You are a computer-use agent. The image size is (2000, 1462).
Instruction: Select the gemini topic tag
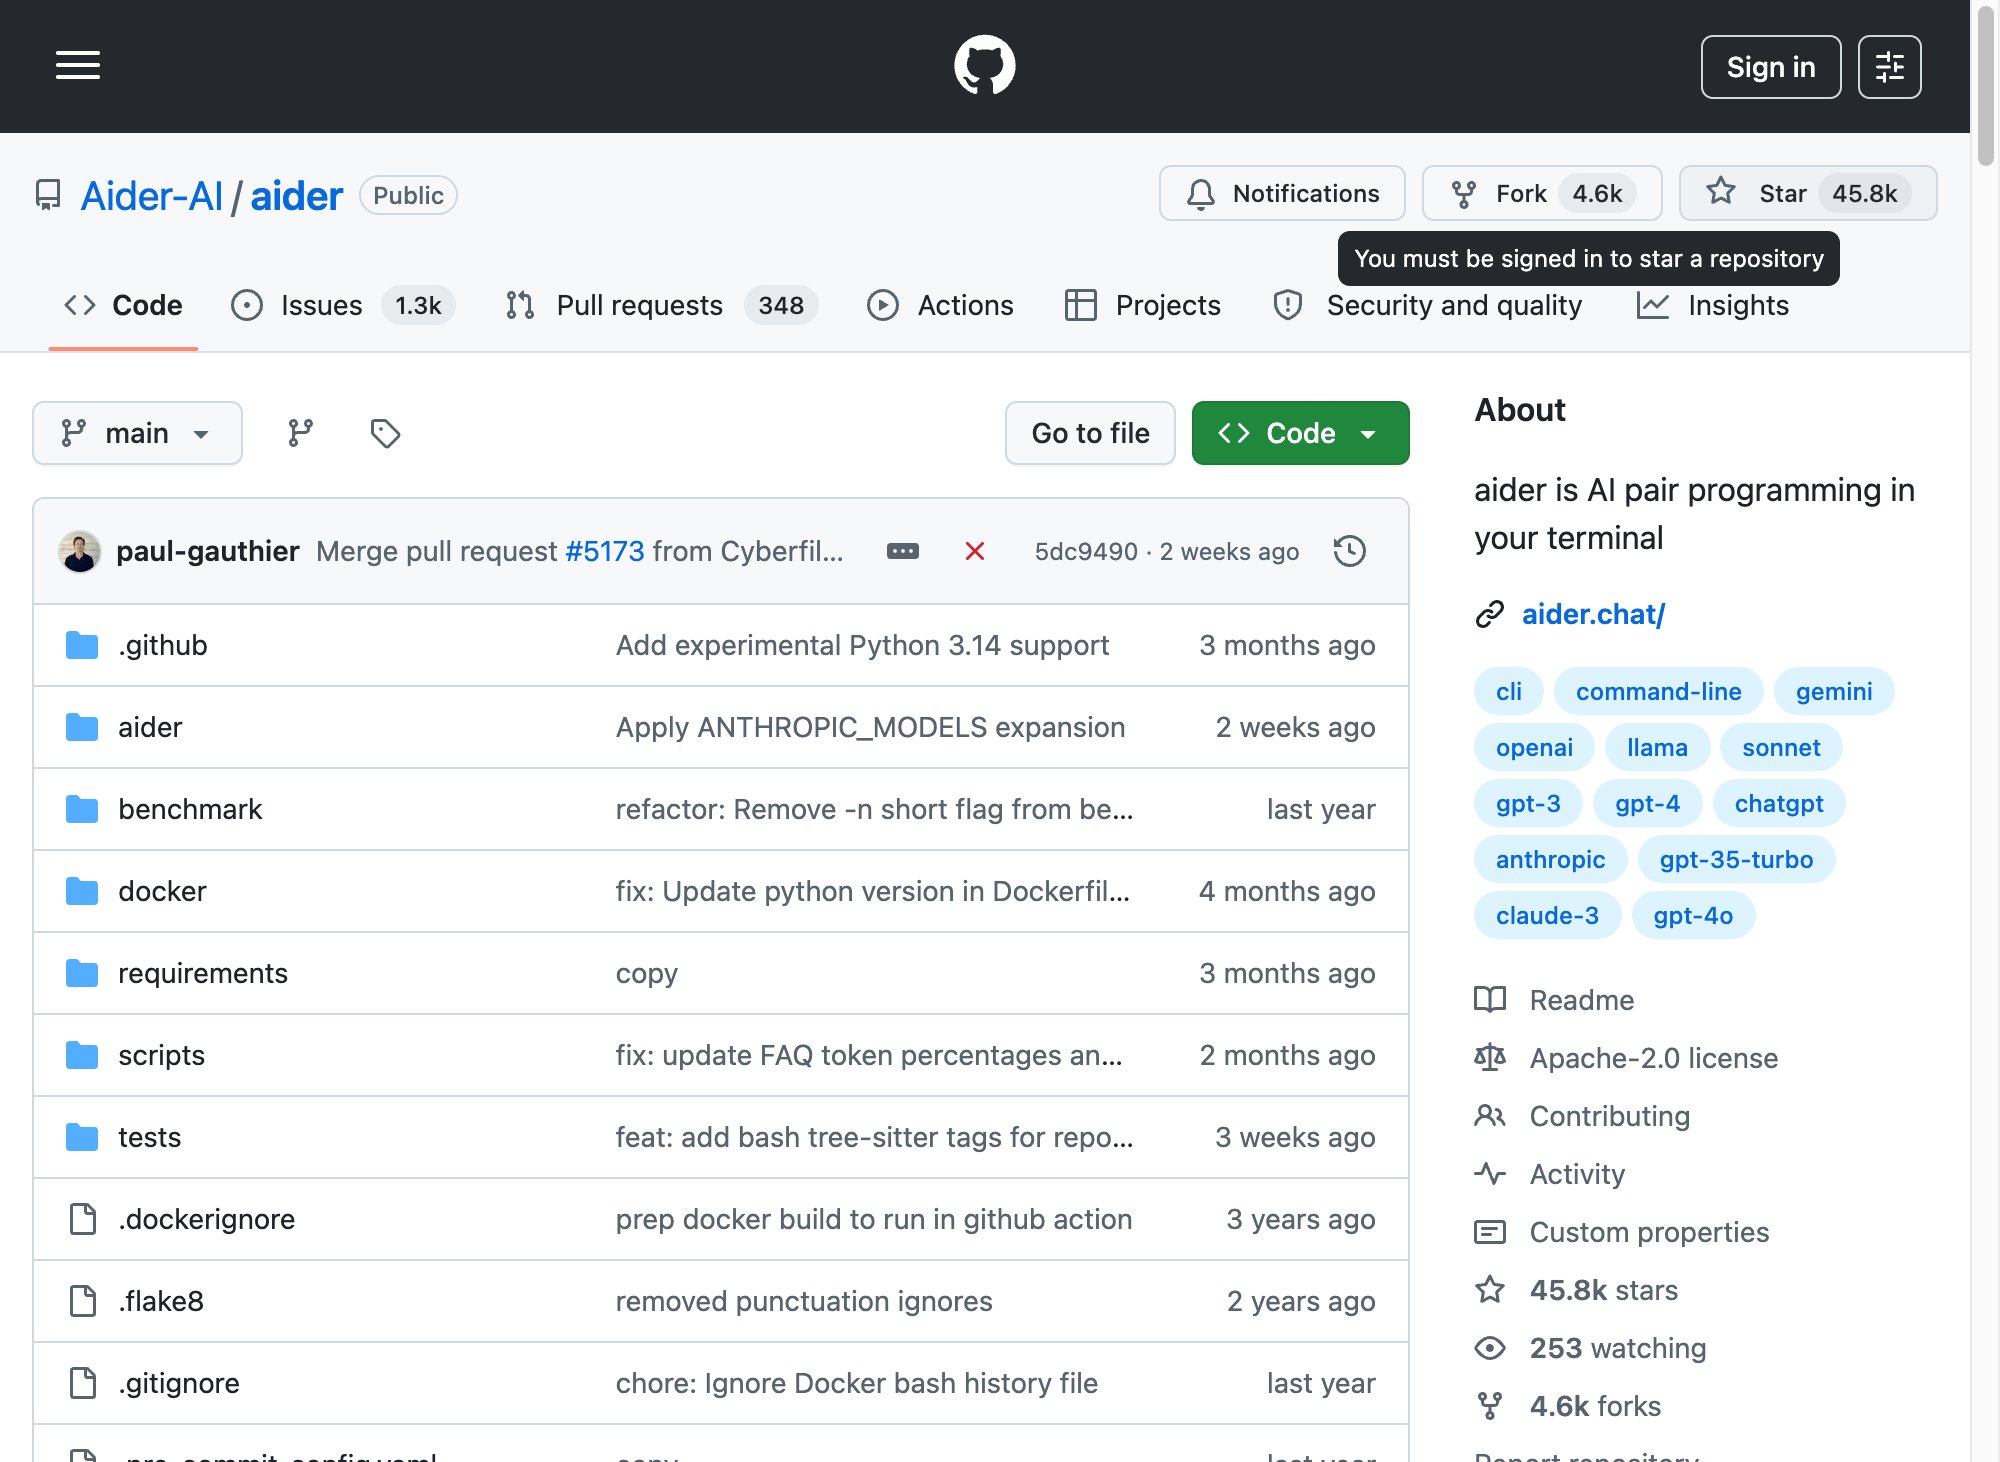click(x=1834, y=691)
